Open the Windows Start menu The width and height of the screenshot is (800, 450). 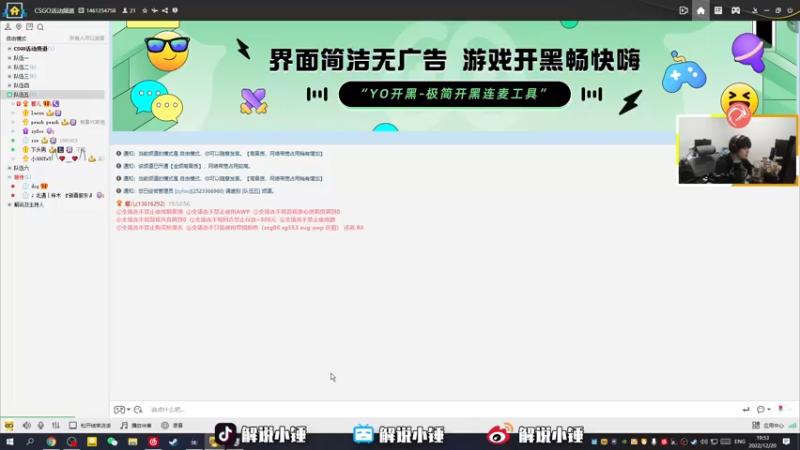(10, 442)
